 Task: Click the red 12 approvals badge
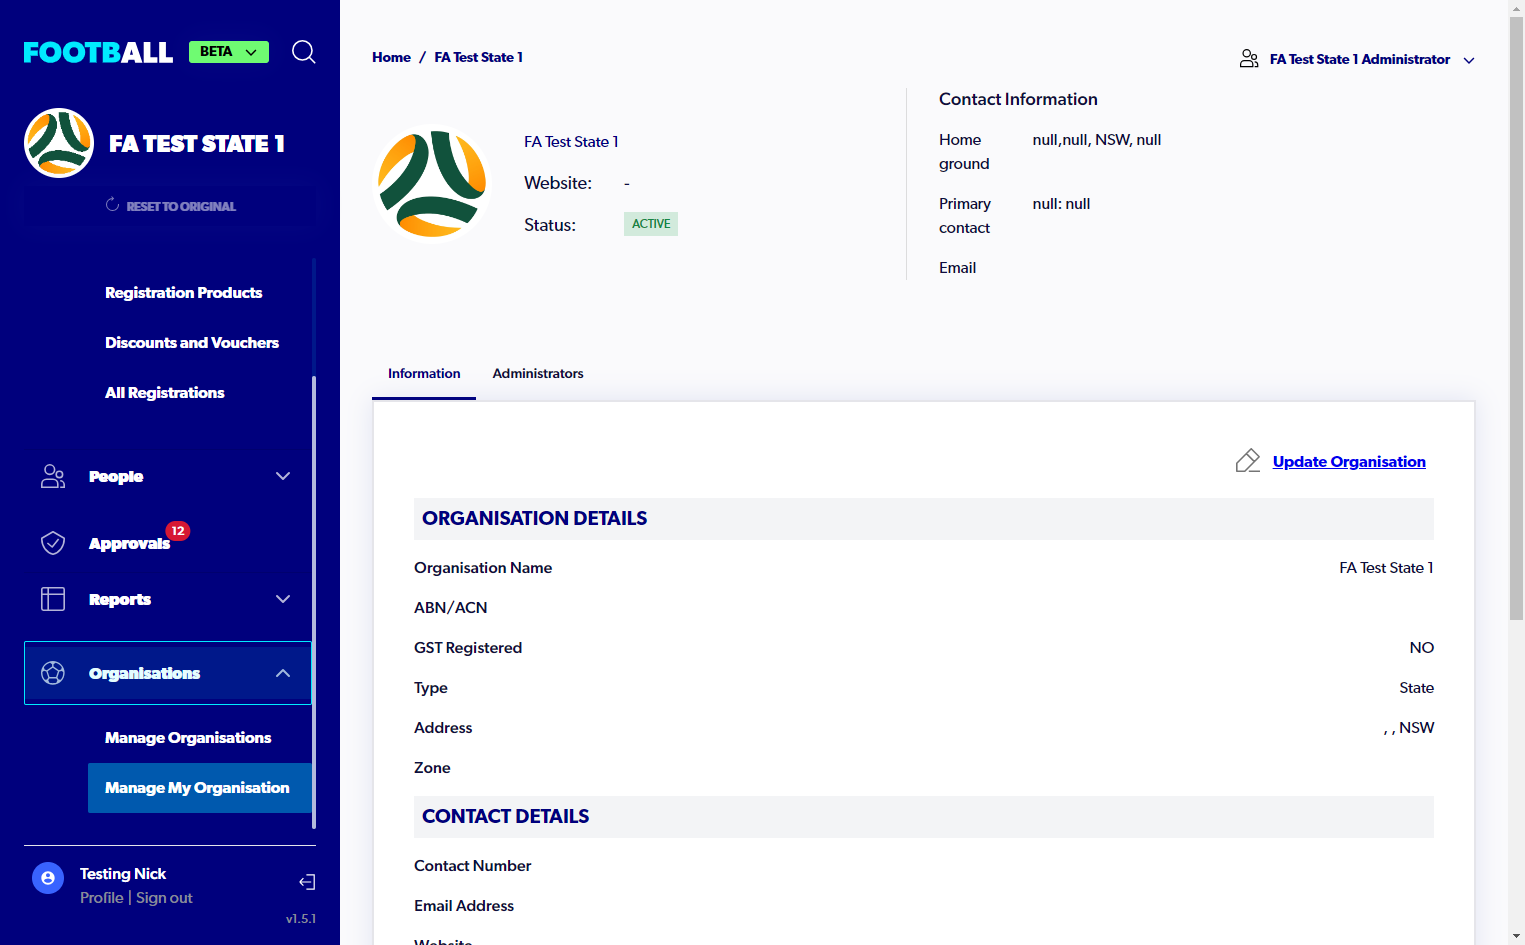point(178,531)
